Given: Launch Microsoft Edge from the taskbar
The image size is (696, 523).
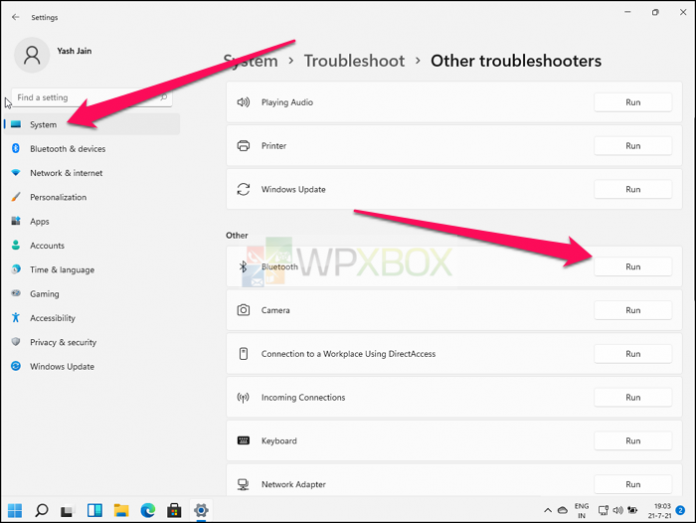Looking at the screenshot, I should click(148, 511).
